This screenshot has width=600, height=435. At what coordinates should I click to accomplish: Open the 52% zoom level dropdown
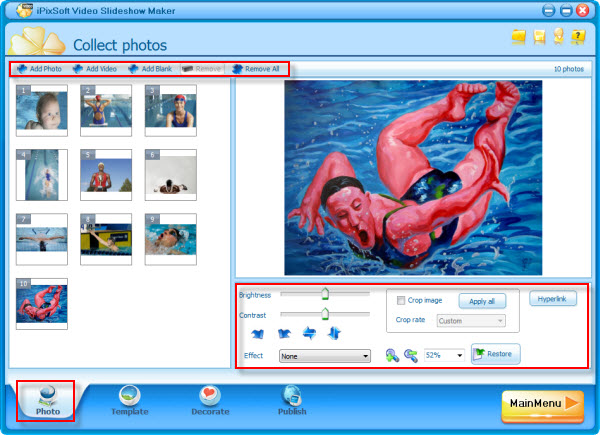tap(445, 355)
